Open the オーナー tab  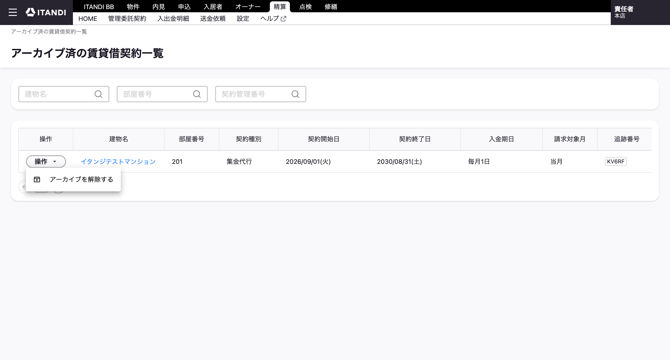[x=248, y=7]
